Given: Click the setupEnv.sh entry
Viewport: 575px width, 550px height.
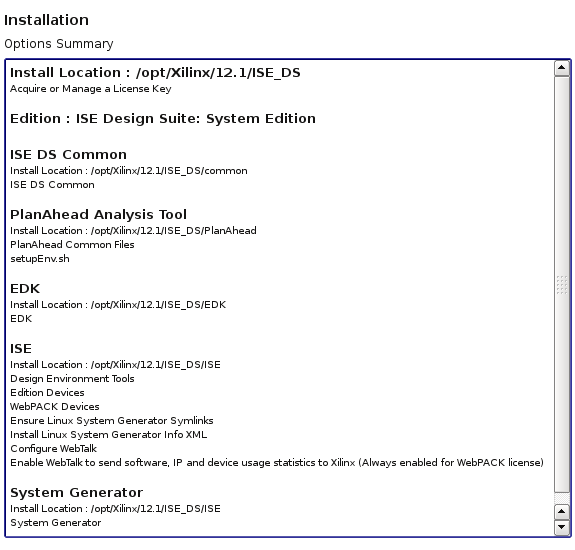Looking at the screenshot, I should tap(40, 259).
